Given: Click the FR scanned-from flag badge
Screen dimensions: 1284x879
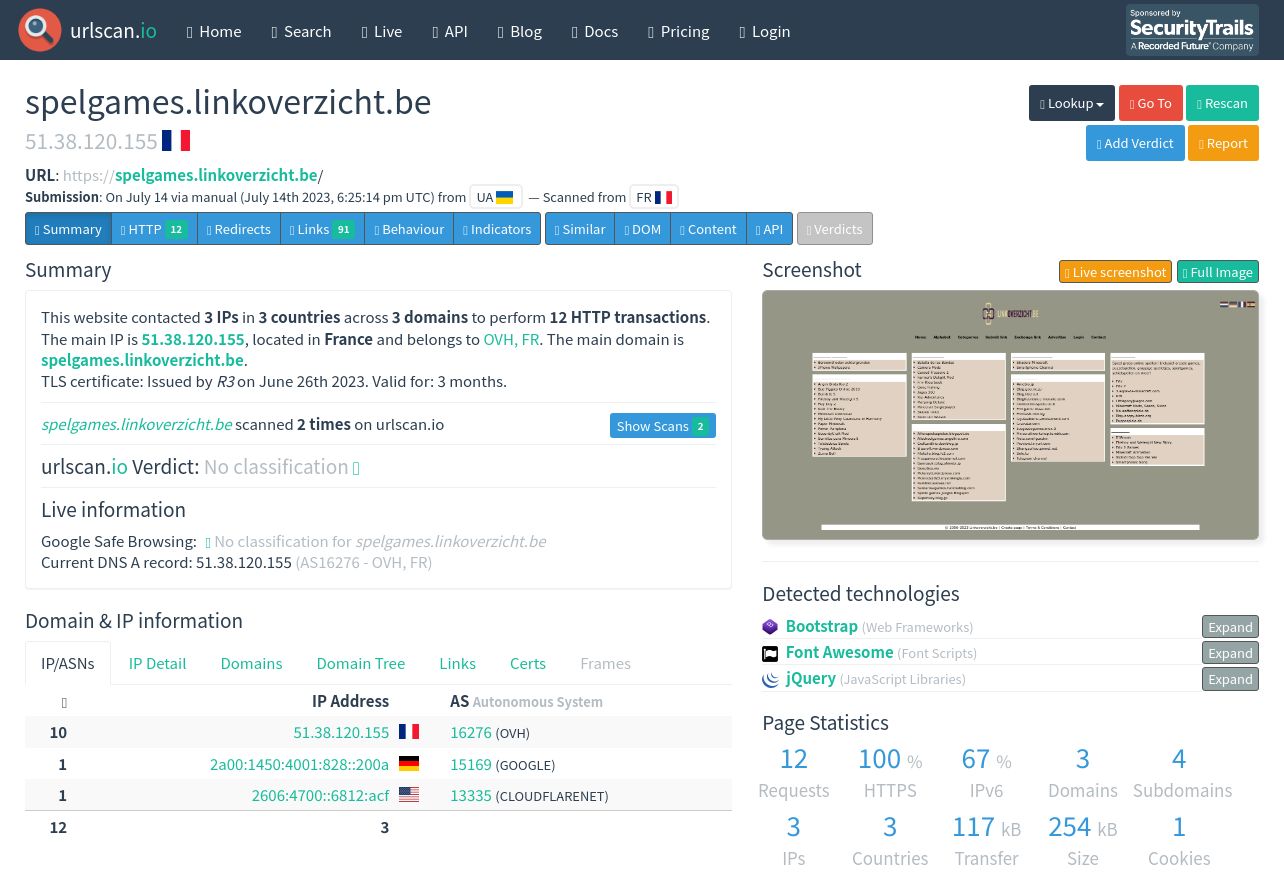Looking at the screenshot, I should (x=654, y=197).
